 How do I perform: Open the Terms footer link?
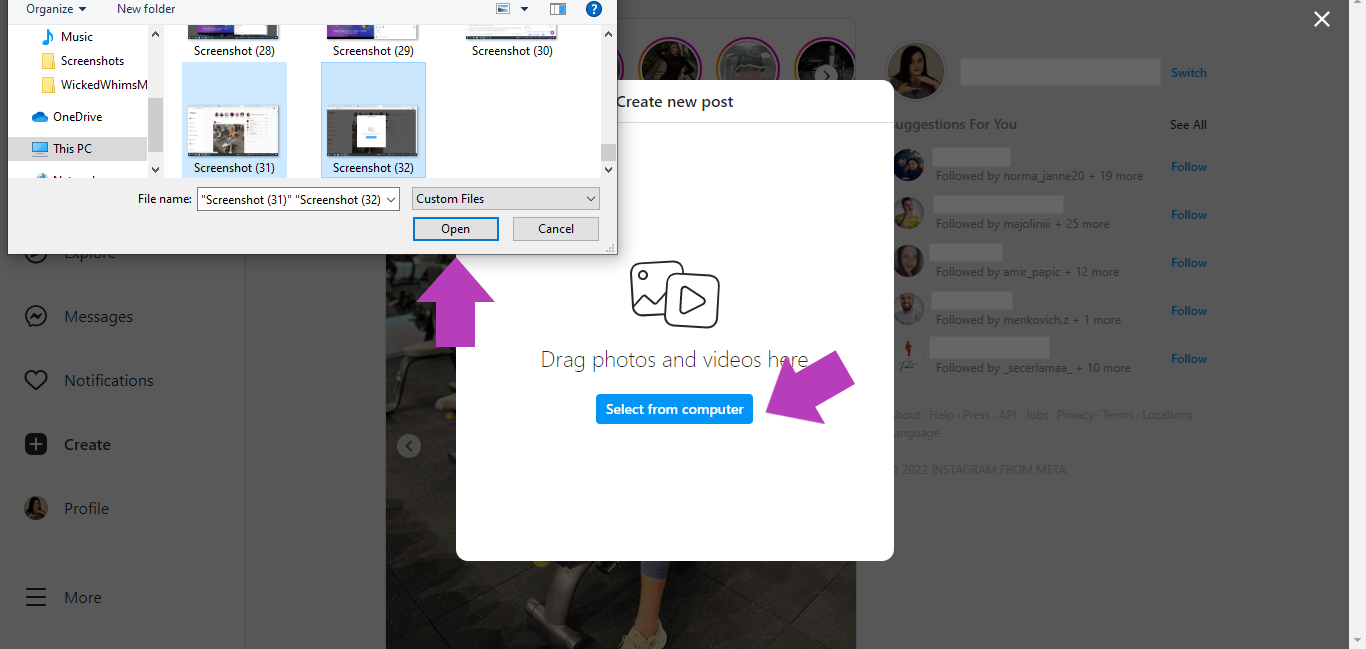tap(1118, 415)
